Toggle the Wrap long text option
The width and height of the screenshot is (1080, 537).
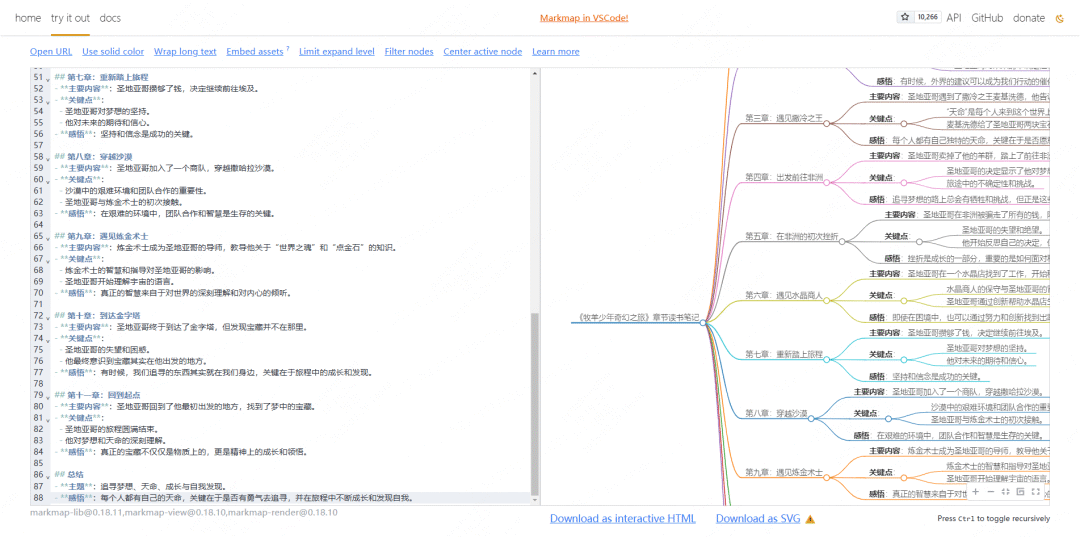coord(185,52)
